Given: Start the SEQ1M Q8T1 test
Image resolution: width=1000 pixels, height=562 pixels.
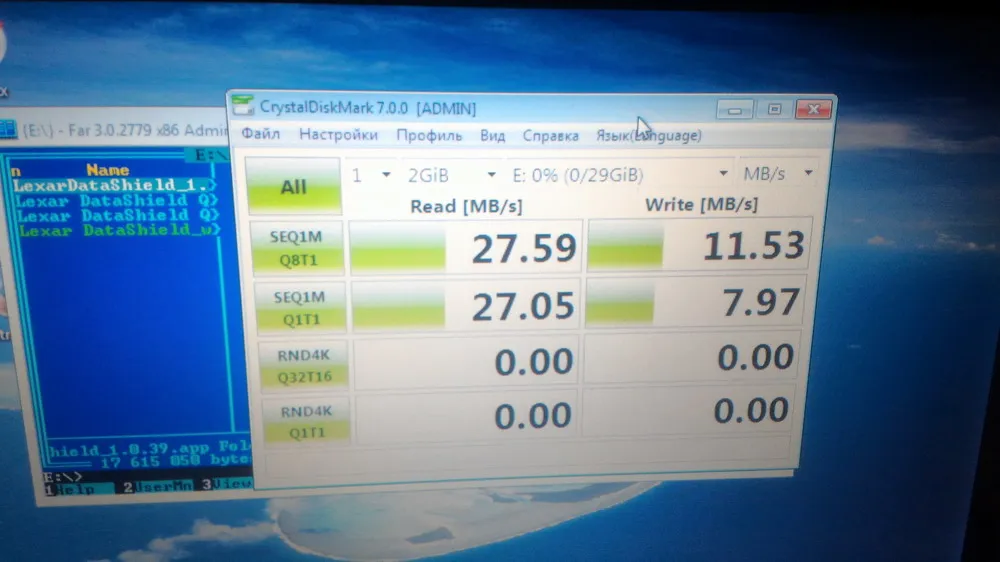Looking at the screenshot, I should coord(297,248).
